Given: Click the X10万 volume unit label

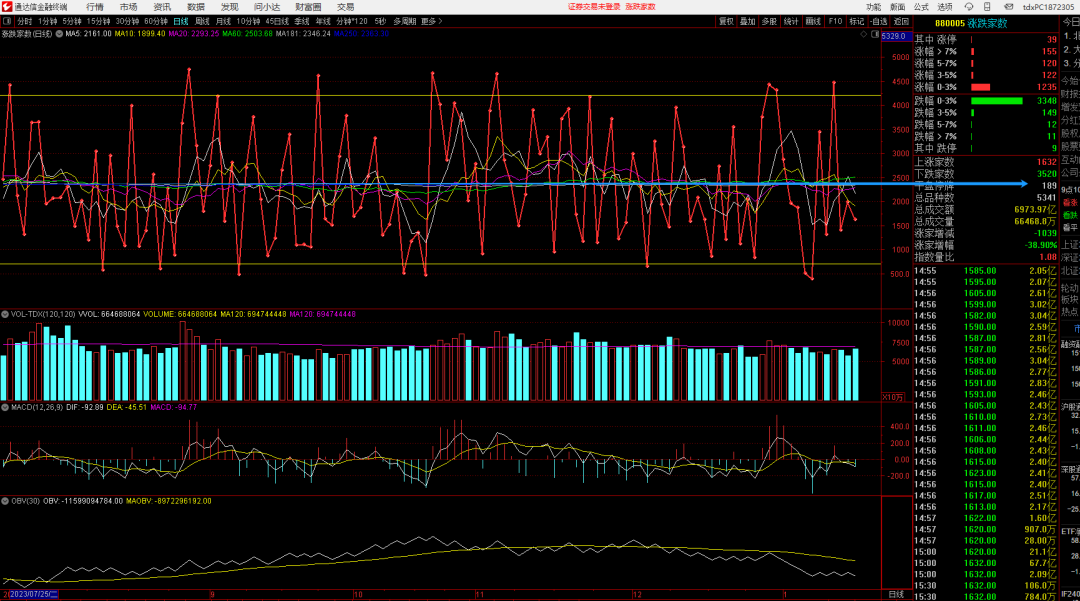Looking at the screenshot, I should click(893, 397).
